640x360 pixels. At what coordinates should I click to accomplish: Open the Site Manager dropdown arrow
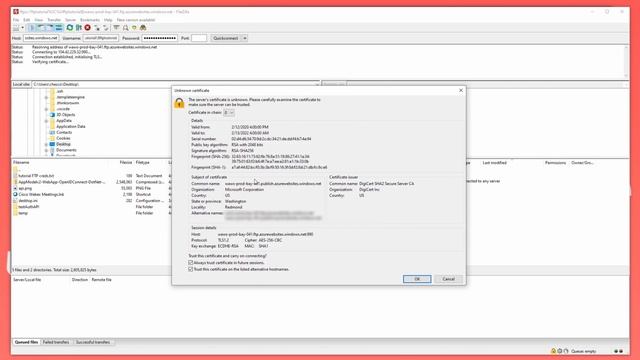[x=22, y=28]
